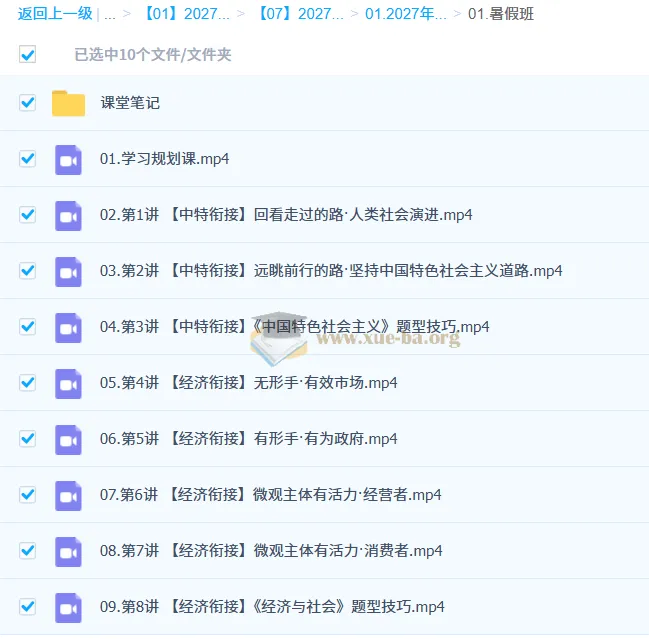Click the 课堂笔记 folder icon
649x639 pixels.
click(x=68, y=103)
